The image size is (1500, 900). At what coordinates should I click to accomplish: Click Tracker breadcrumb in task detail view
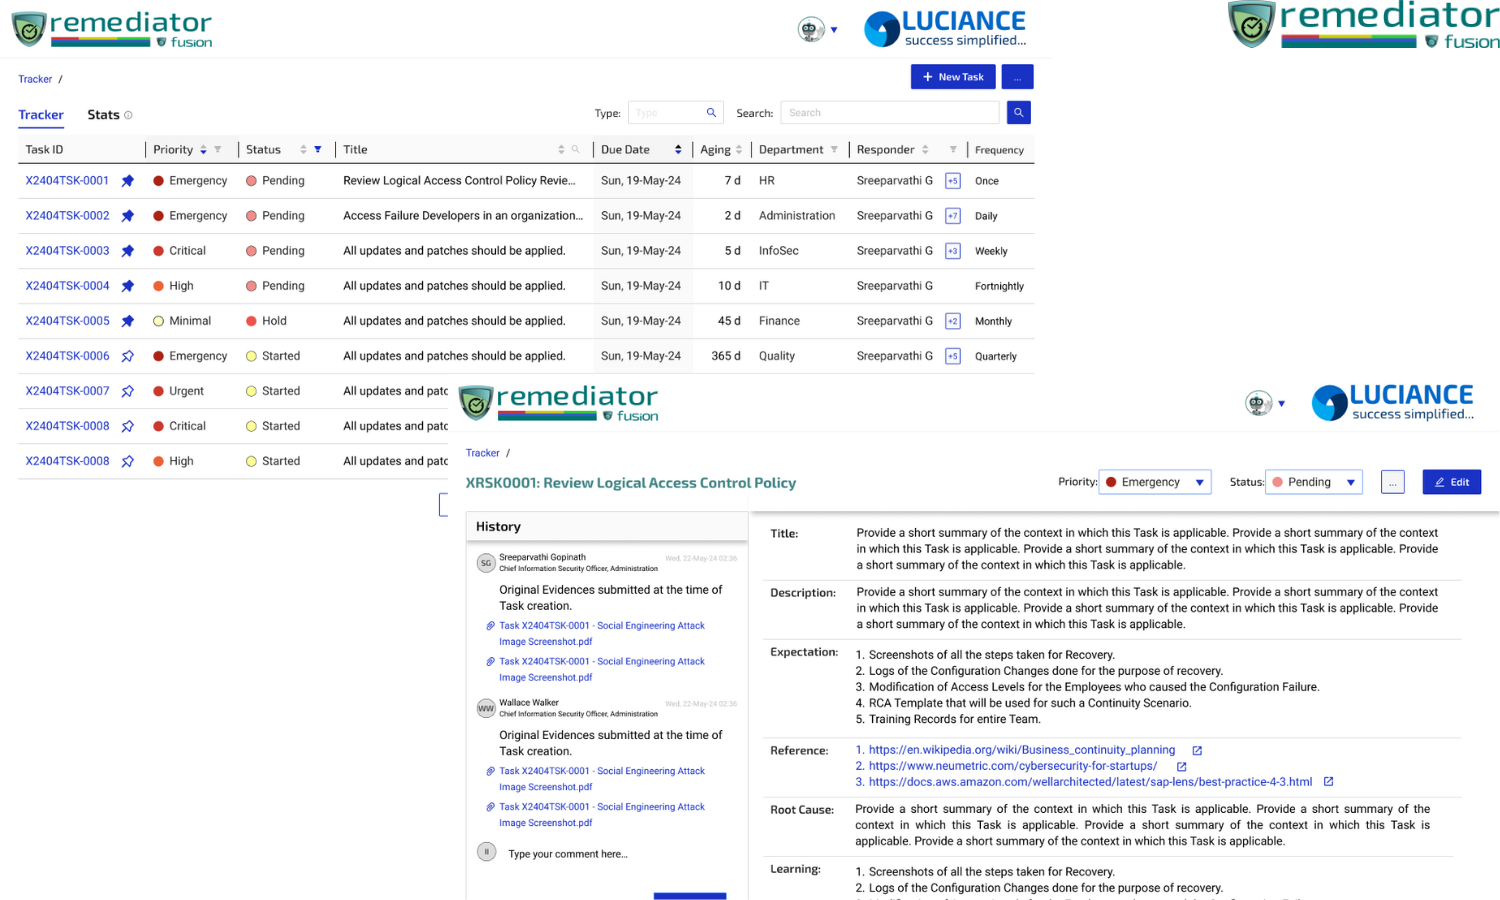(x=482, y=453)
